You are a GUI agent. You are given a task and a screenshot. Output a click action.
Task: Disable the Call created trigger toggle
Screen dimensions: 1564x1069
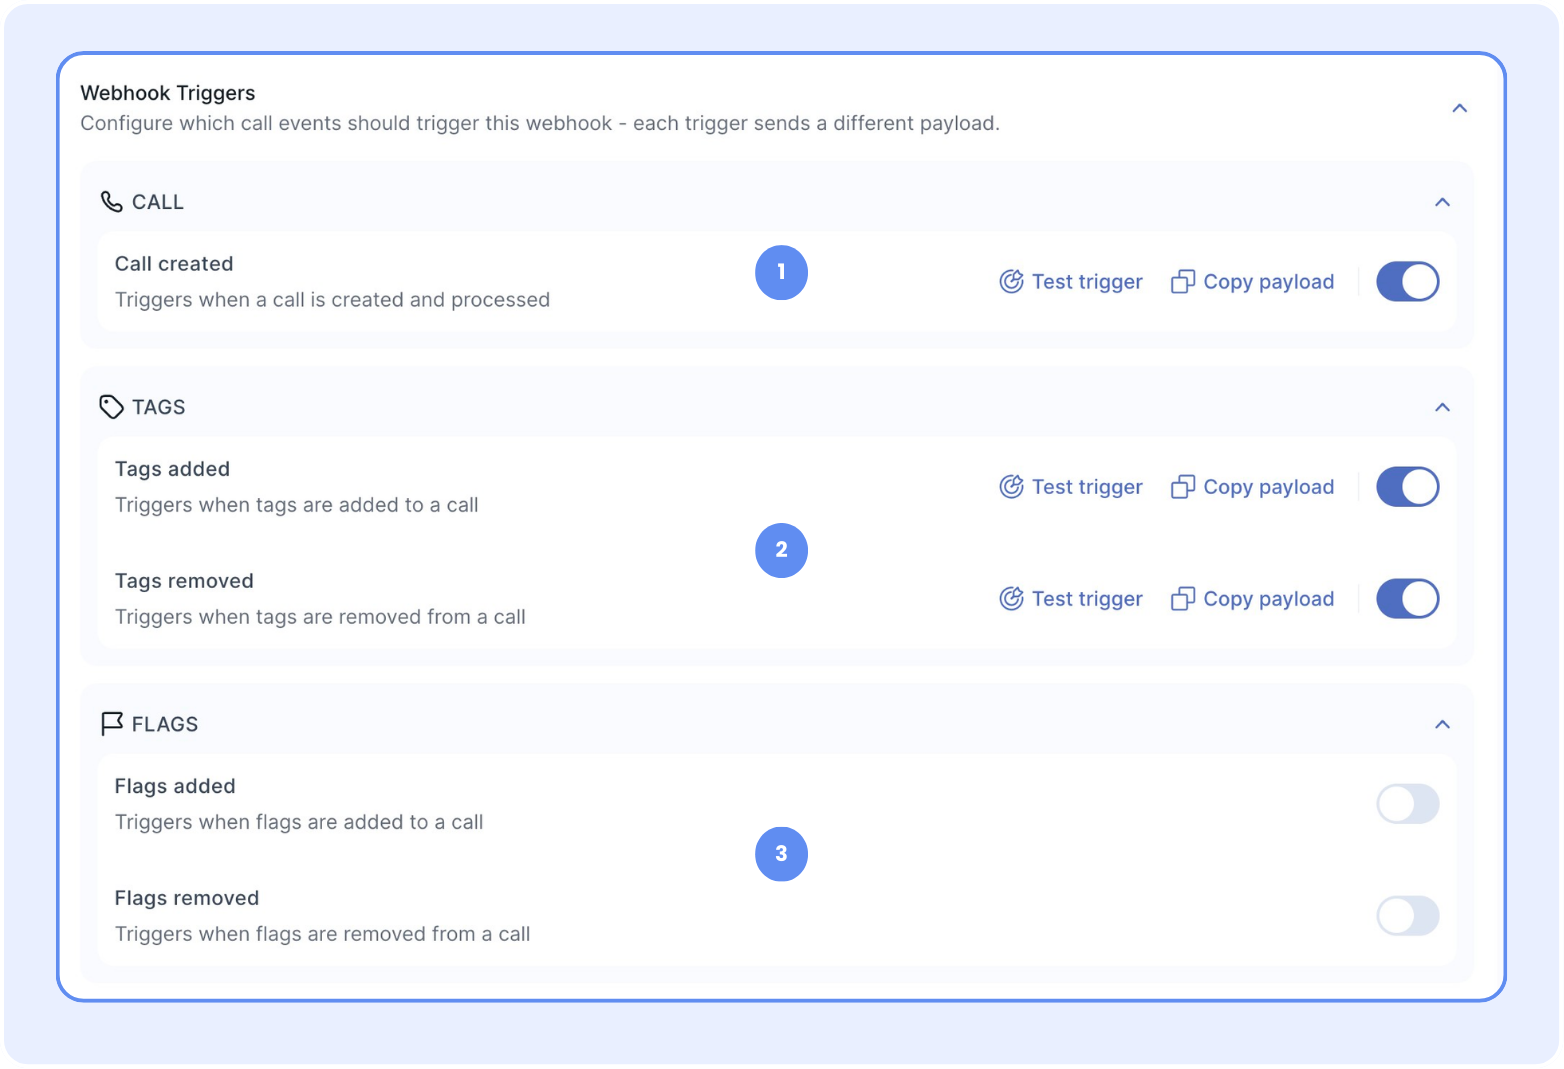[1407, 282]
